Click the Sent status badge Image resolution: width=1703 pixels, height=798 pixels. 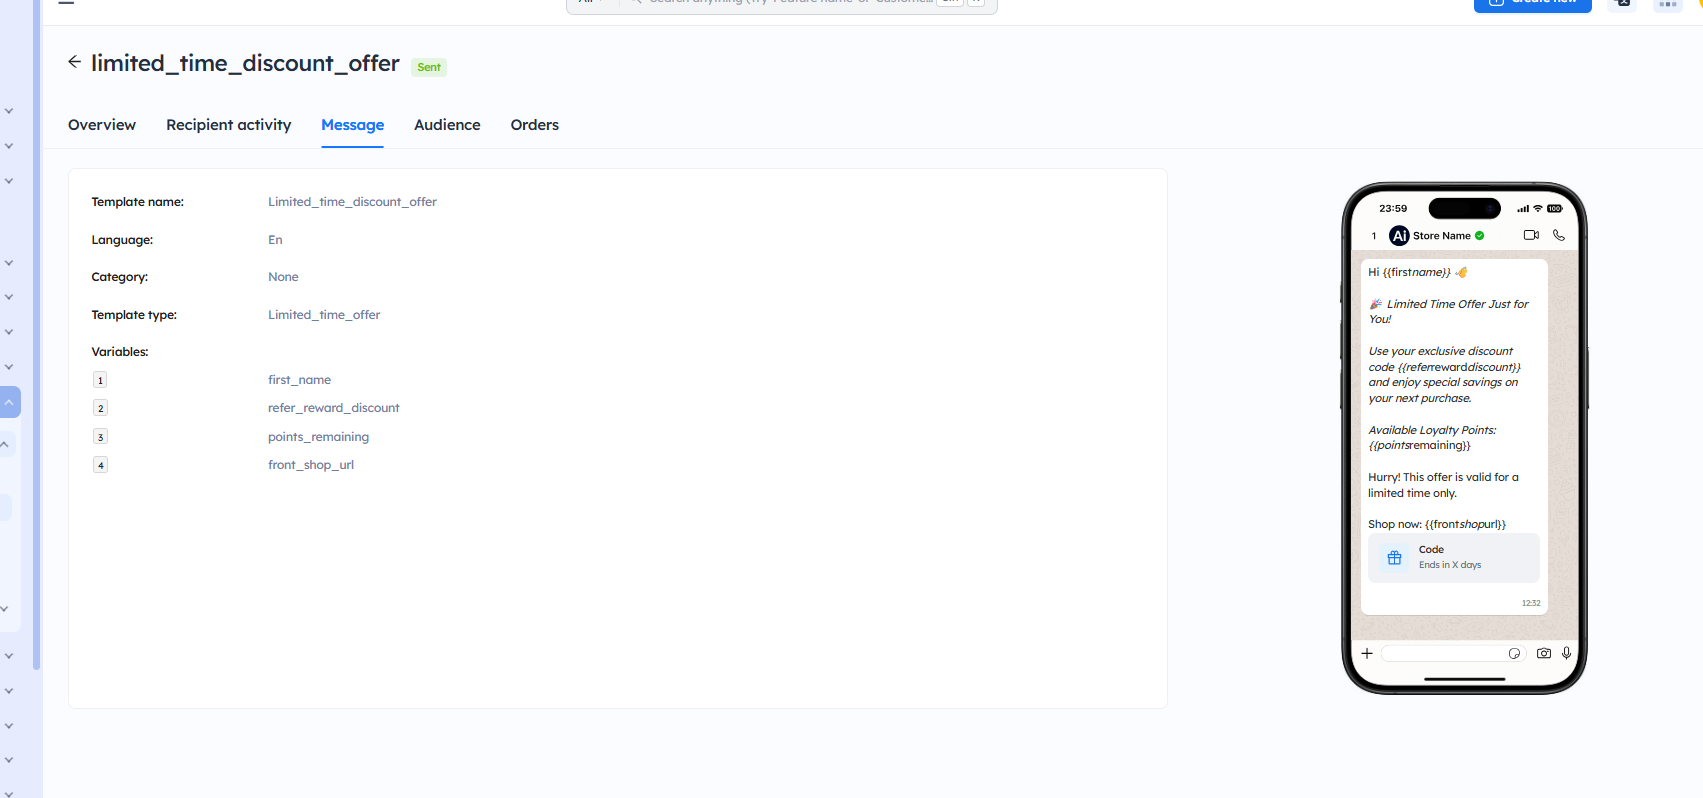tap(429, 68)
